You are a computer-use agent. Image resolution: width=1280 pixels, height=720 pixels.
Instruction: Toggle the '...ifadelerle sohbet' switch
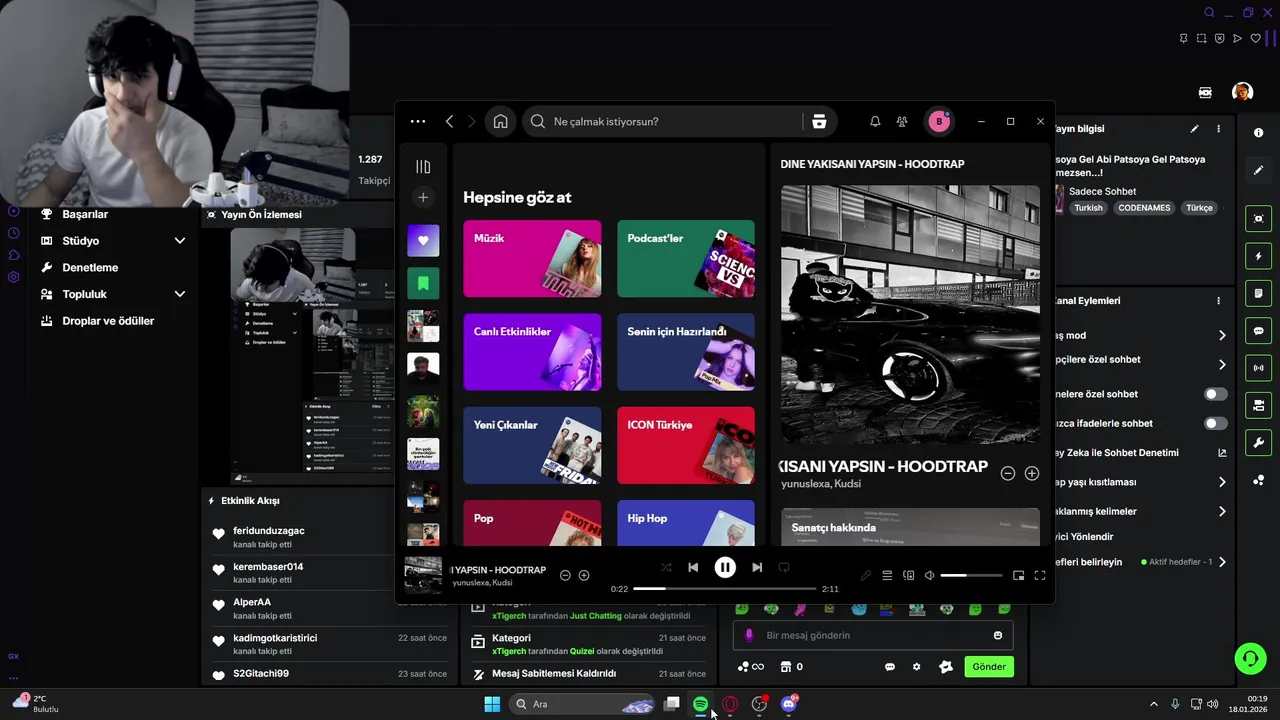coord(1215,423)
